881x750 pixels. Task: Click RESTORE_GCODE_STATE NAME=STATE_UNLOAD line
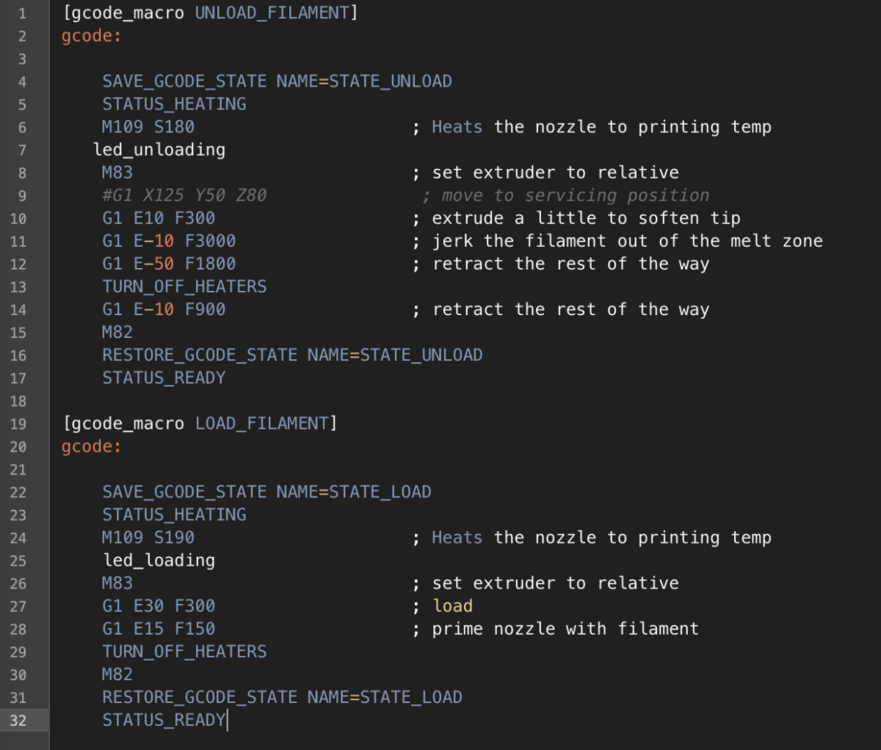coord(292,355)
